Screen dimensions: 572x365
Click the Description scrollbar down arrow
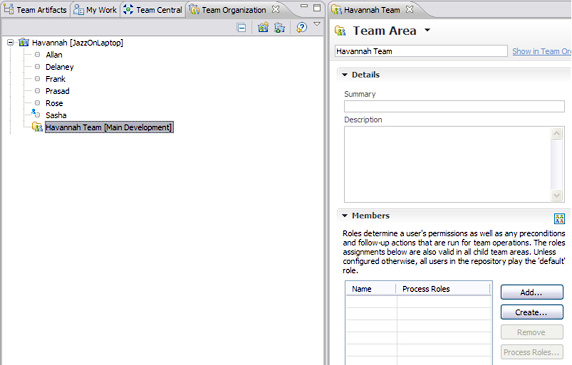(557, 195)
